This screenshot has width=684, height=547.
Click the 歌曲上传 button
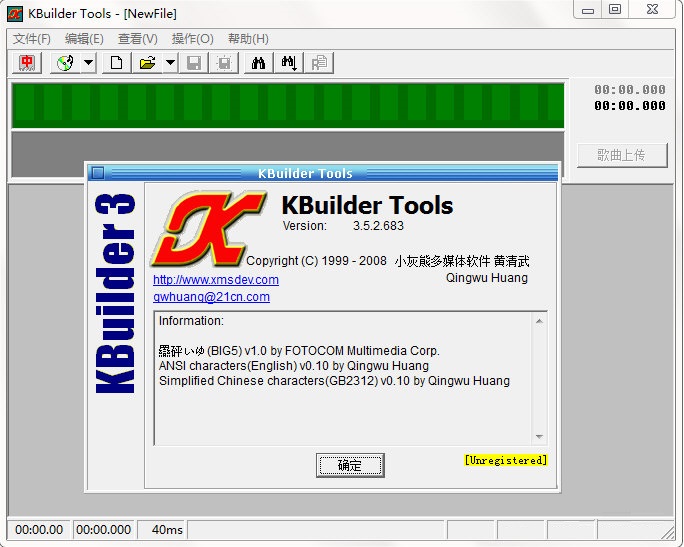622,155
